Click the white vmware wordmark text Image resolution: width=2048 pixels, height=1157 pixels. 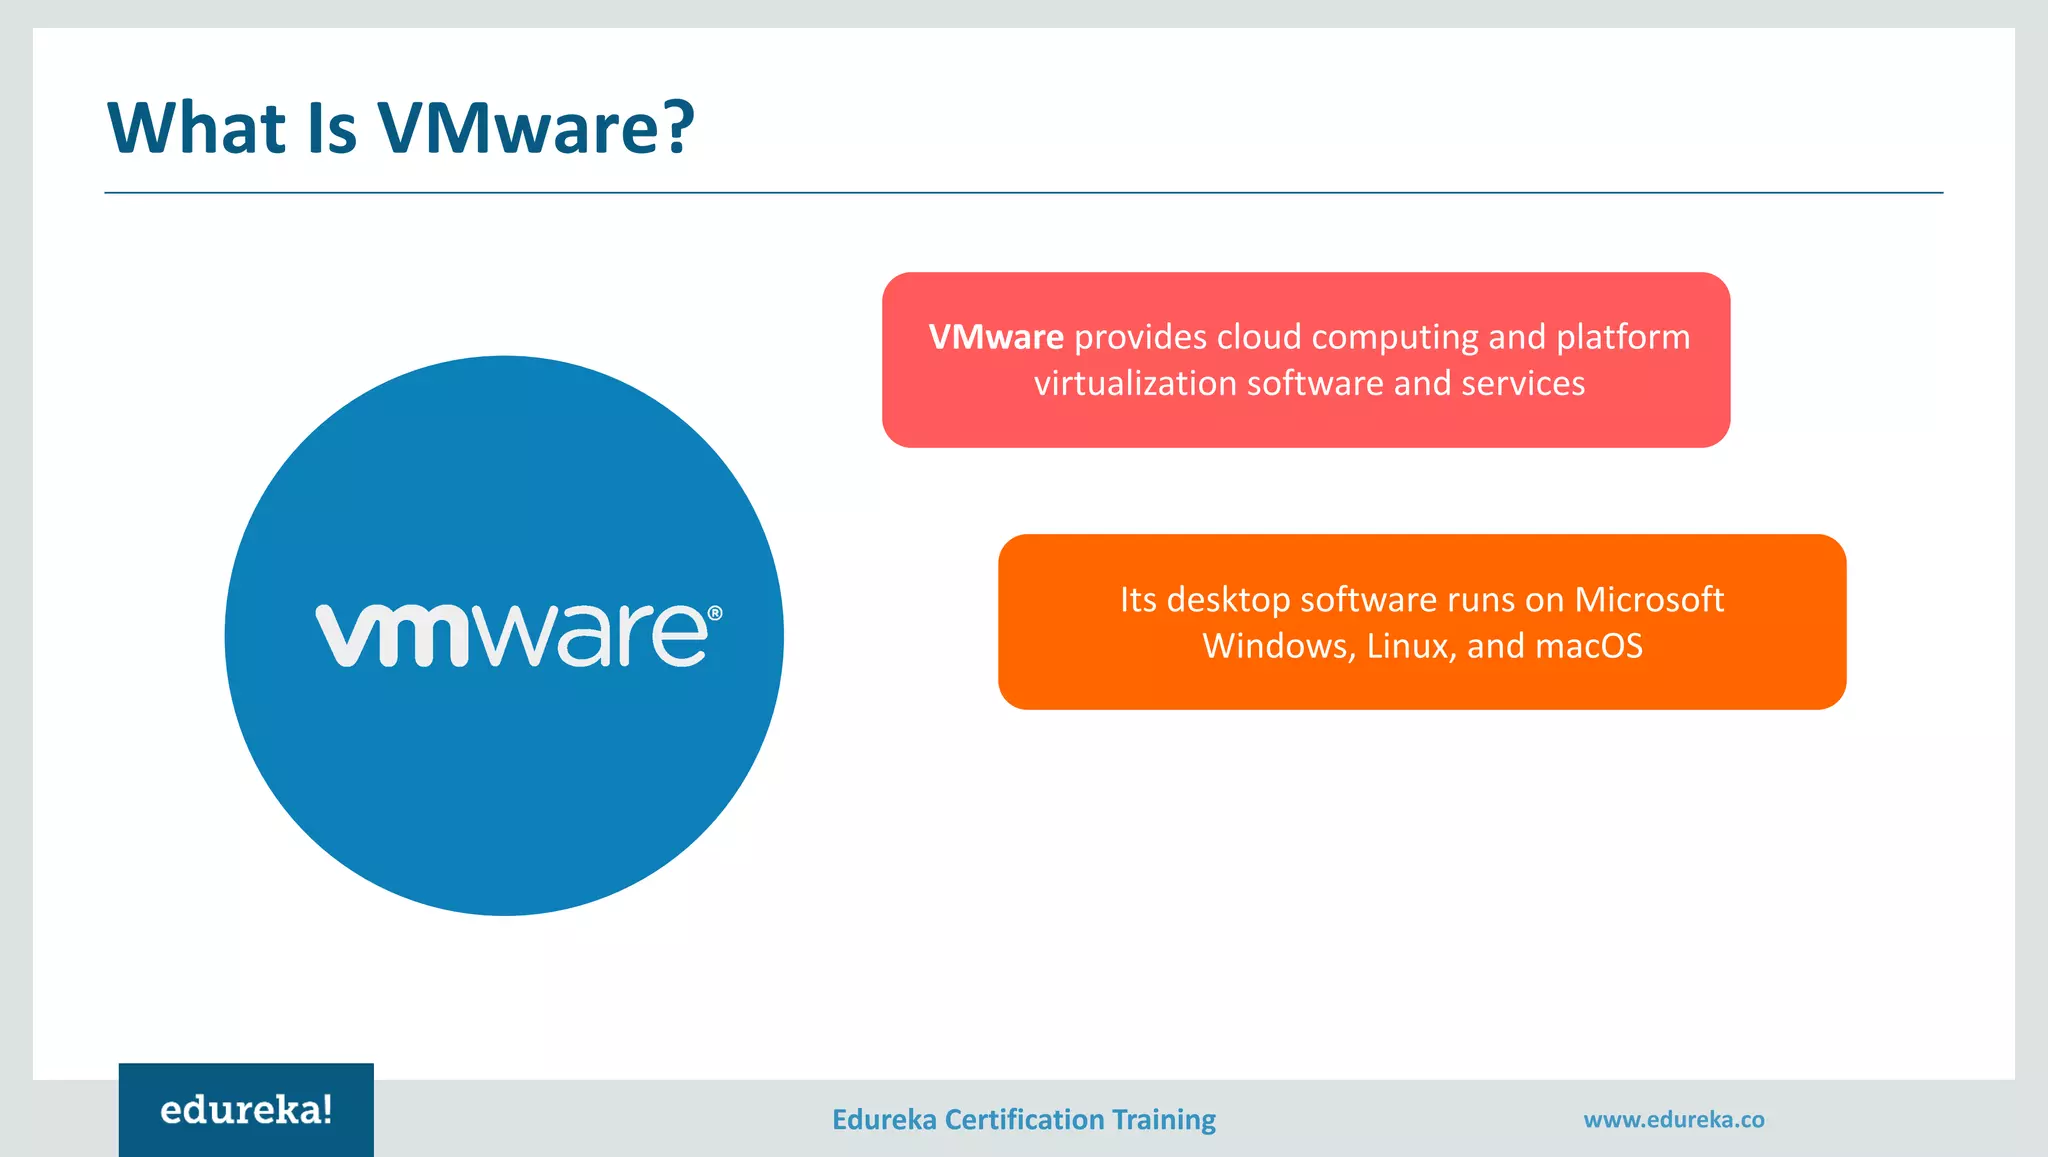pos(512,636)
